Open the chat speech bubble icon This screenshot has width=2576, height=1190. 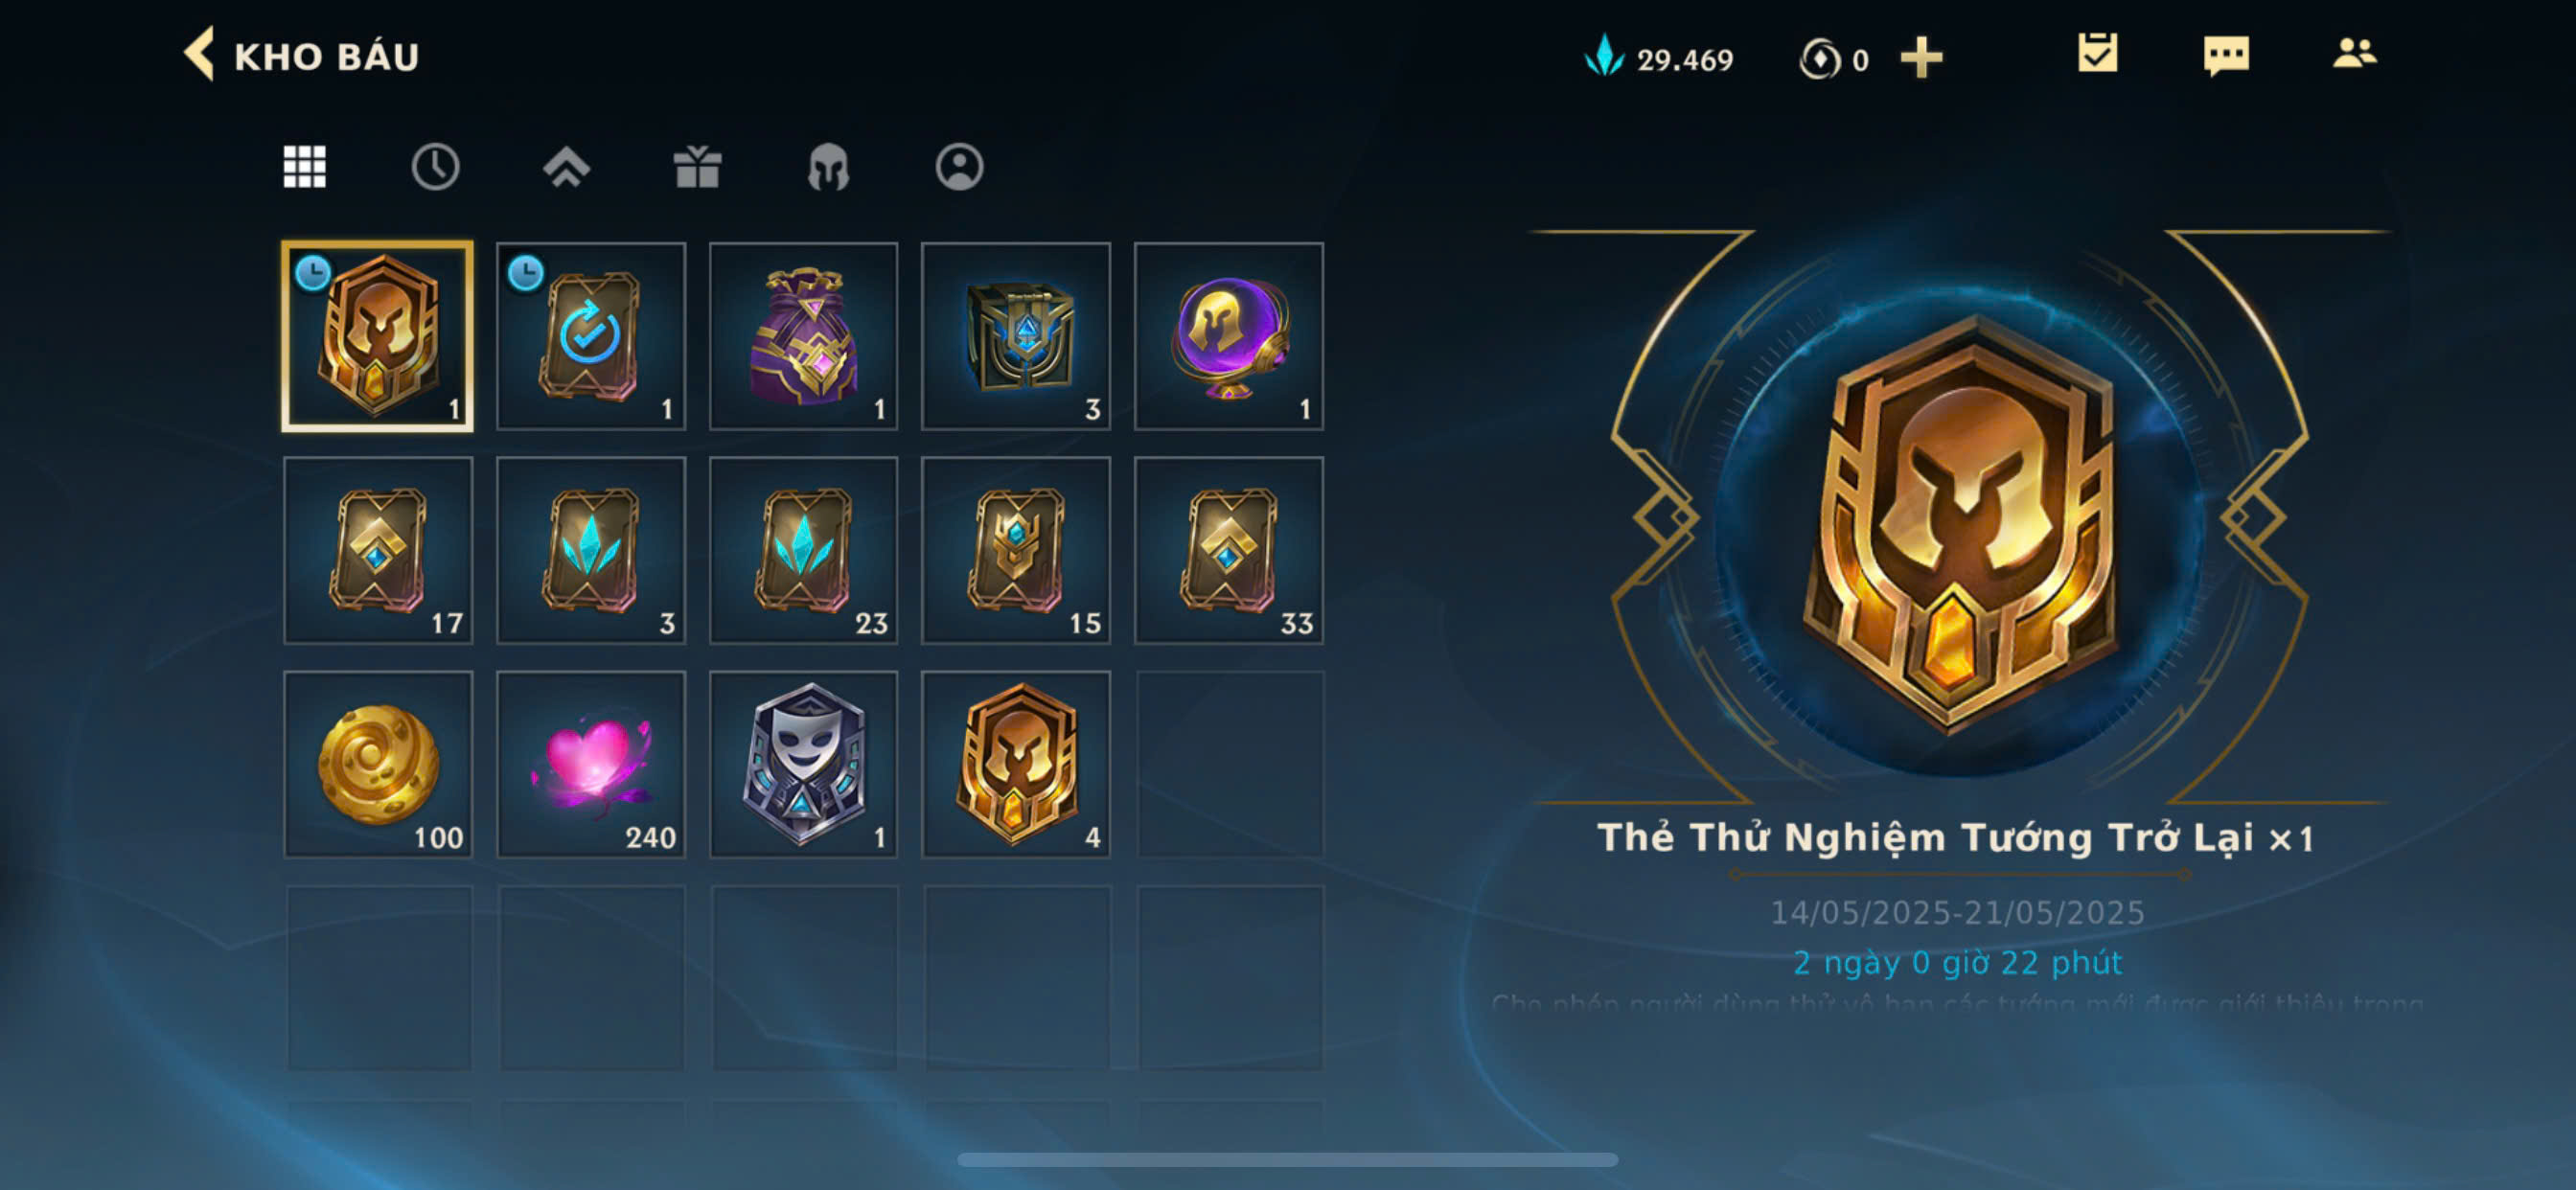[2226, 55]
